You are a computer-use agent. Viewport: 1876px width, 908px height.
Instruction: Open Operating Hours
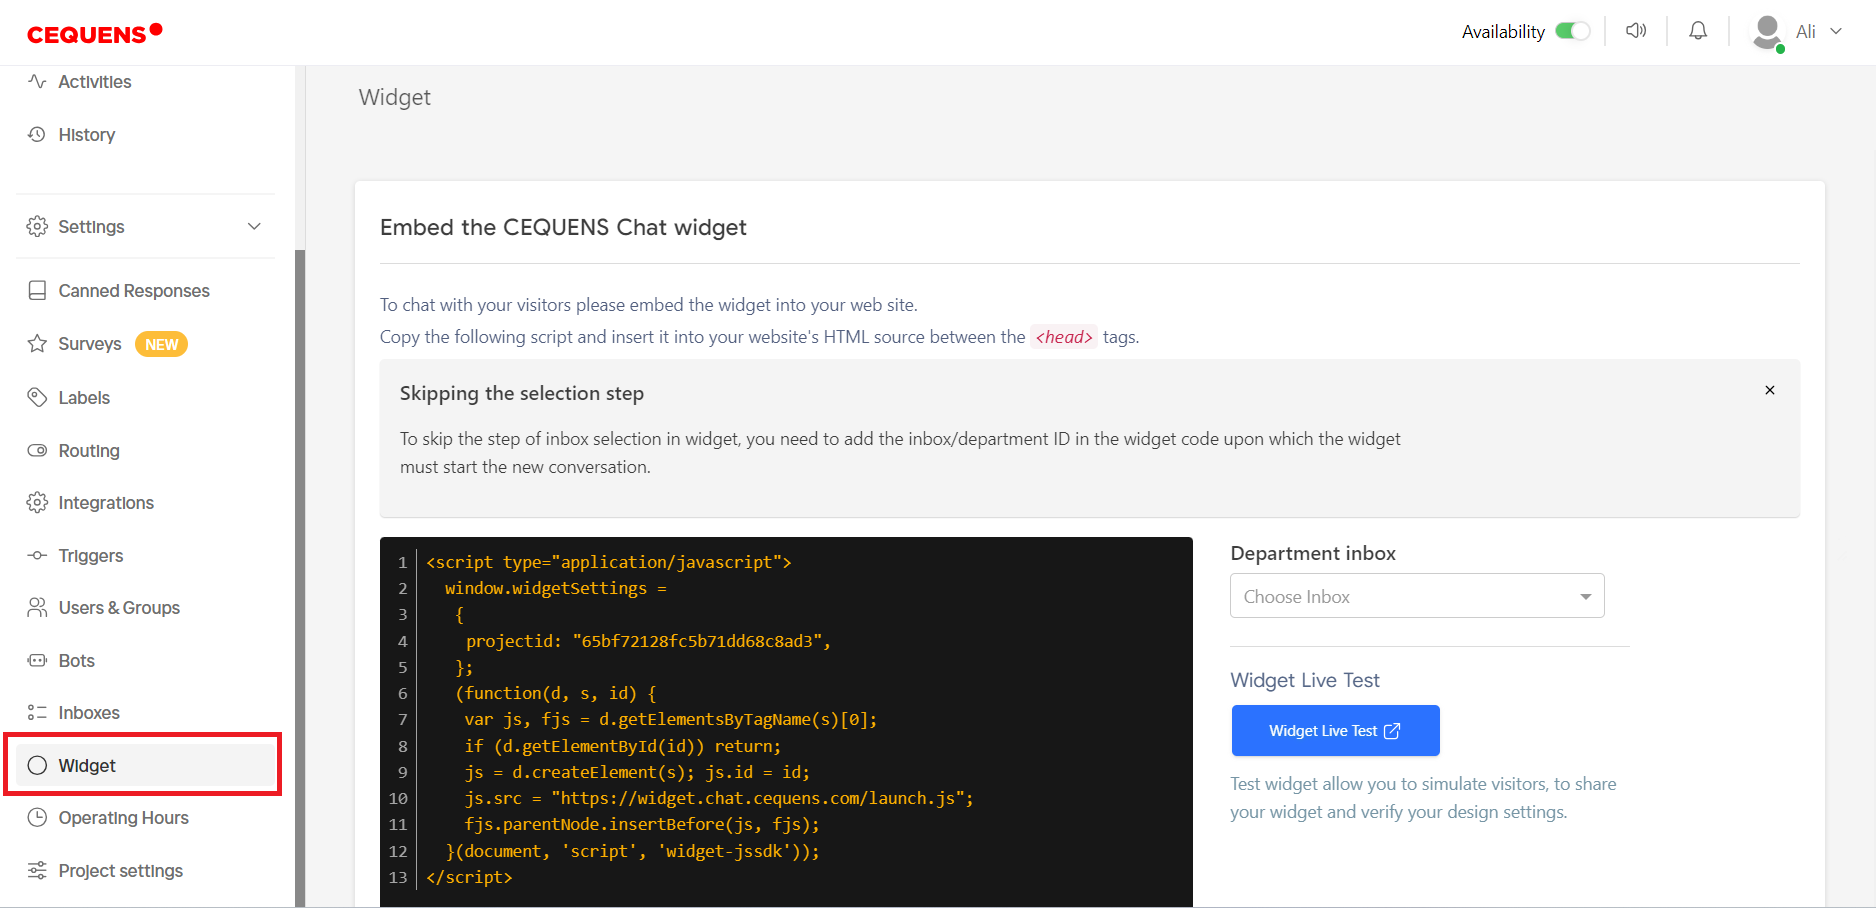(124, 818)
